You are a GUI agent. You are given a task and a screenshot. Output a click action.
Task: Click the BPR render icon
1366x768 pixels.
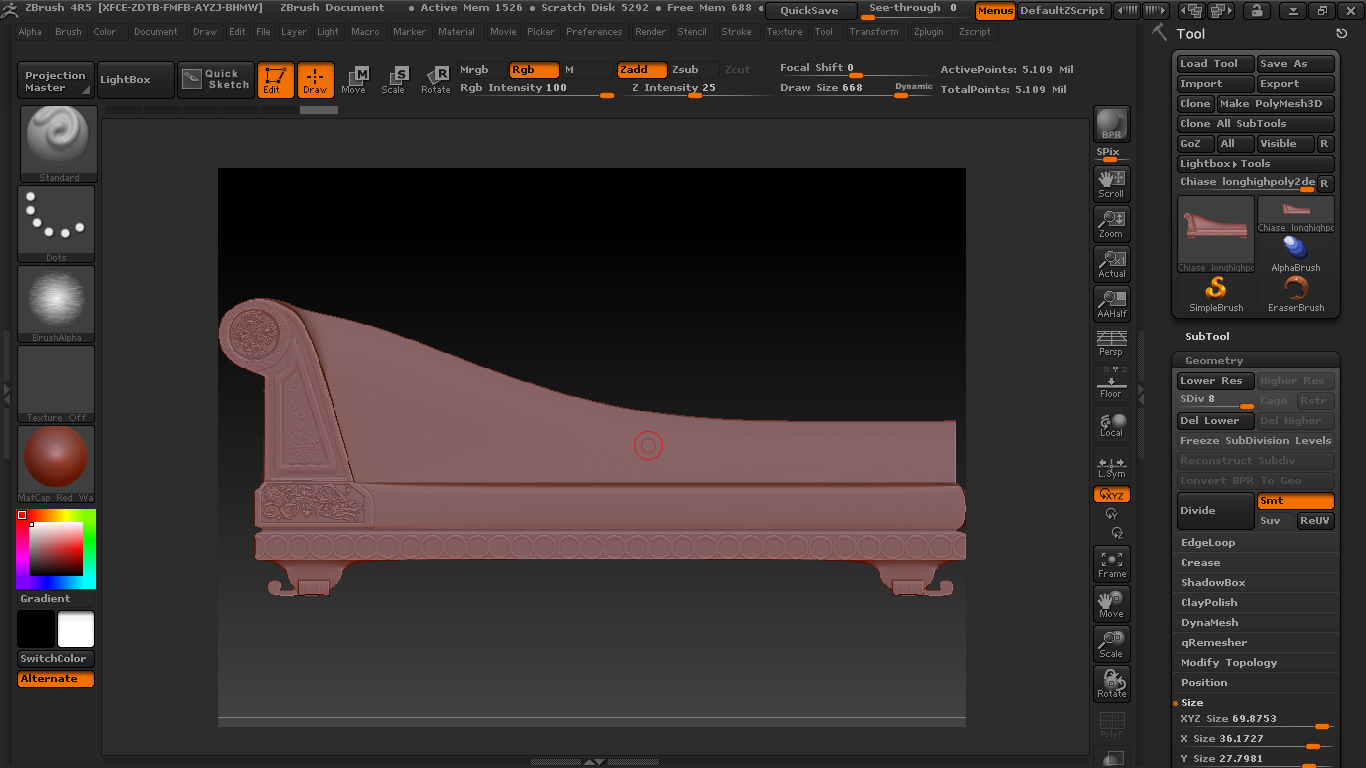click(1111, 124)
